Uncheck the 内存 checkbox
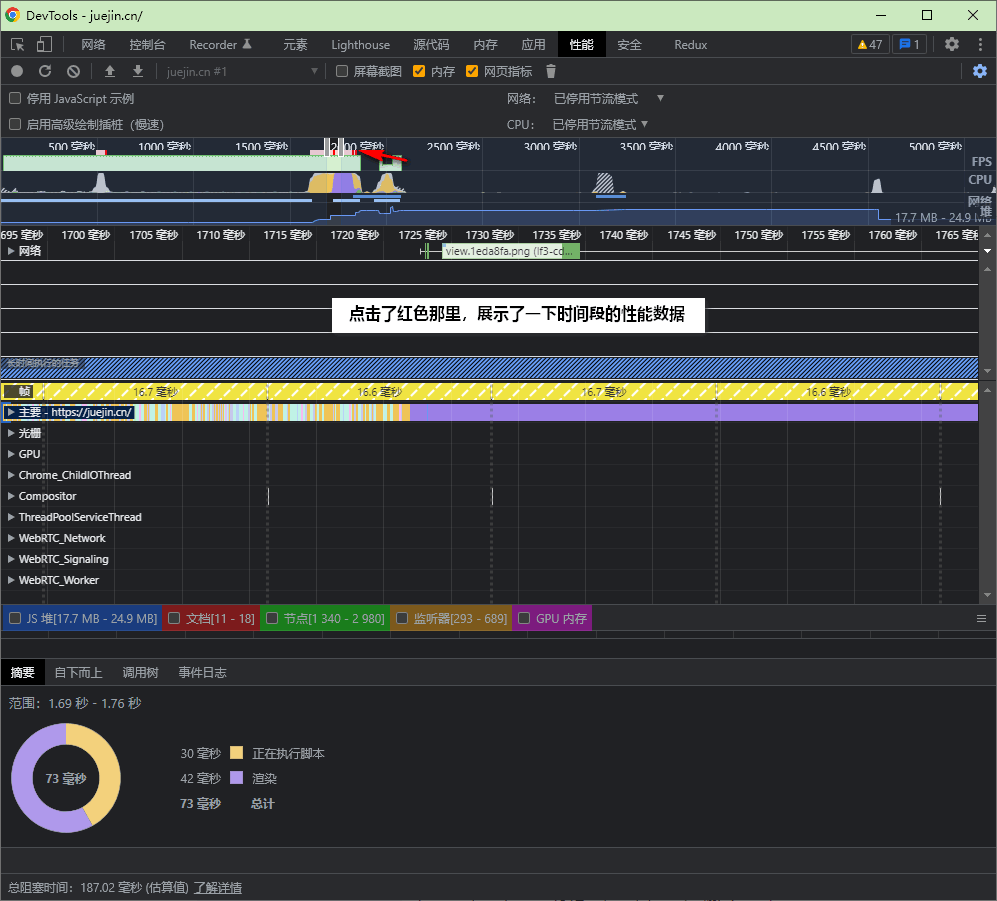Viewport: 997px width, 901px height. [419, 72]
